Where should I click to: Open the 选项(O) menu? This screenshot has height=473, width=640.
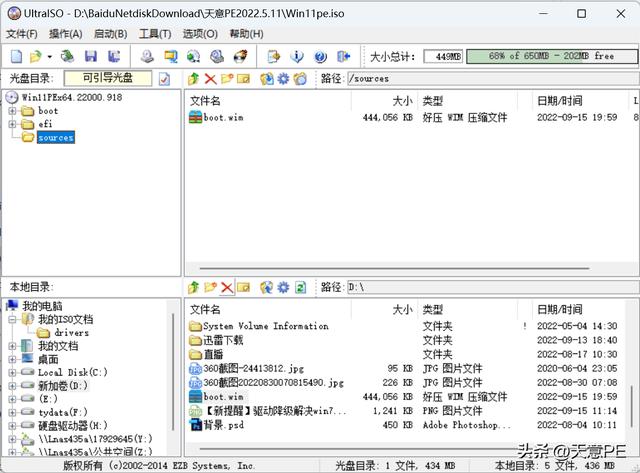tap(200, 34)
